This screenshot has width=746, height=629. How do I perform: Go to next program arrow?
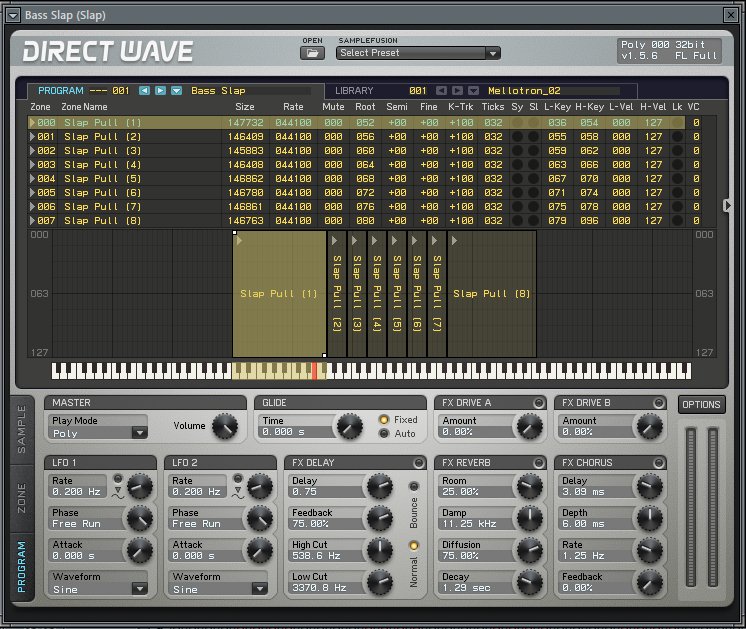[160, 90]
